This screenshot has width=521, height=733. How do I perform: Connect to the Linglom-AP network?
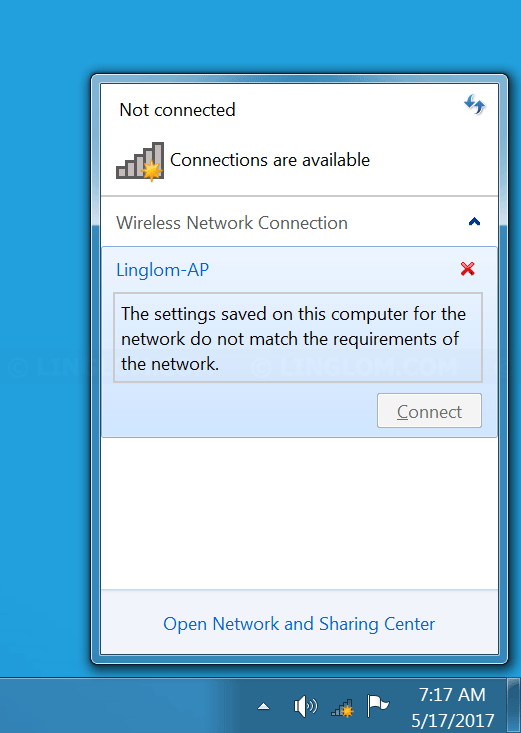point(429,411)
